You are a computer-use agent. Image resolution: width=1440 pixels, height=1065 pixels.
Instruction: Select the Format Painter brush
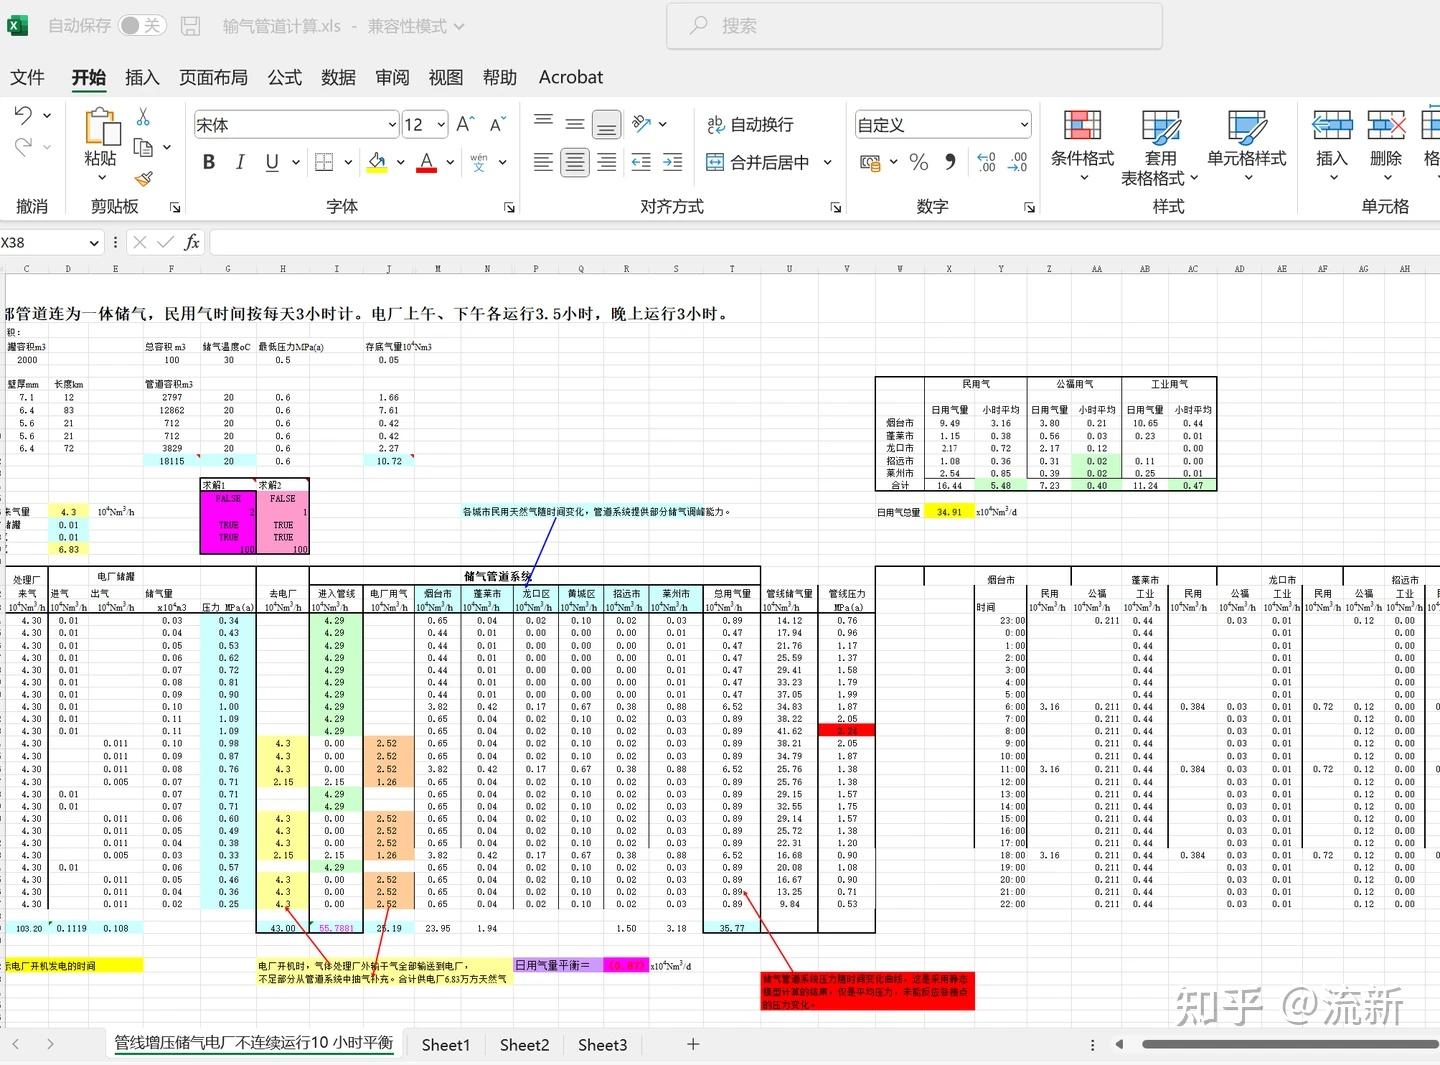coord(143,178)
